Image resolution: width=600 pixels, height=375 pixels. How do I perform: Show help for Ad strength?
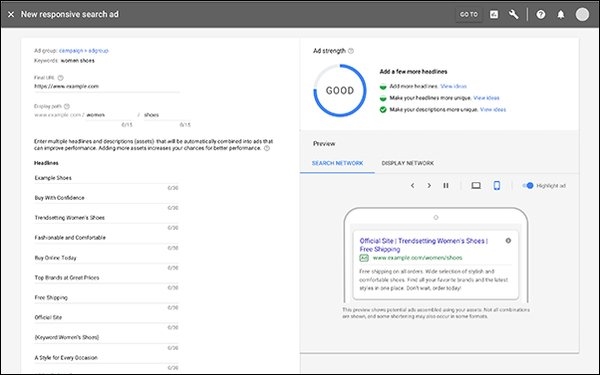(x=351, y=51)
